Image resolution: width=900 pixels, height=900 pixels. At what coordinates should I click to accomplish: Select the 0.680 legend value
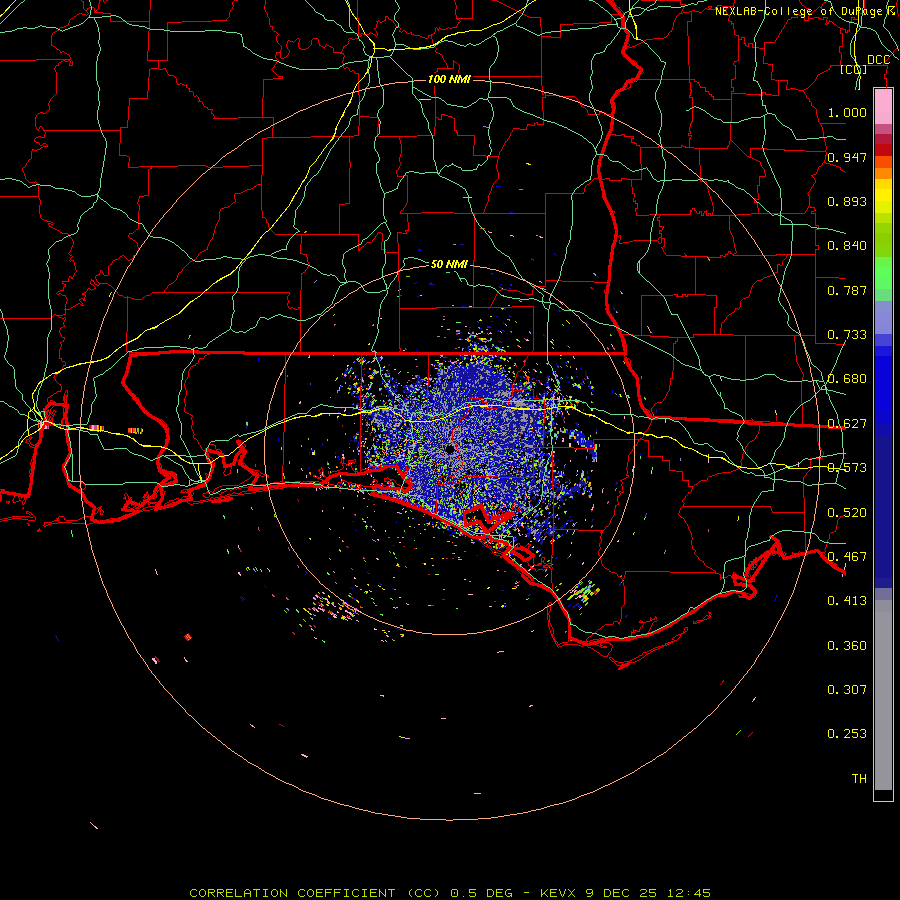847,379
